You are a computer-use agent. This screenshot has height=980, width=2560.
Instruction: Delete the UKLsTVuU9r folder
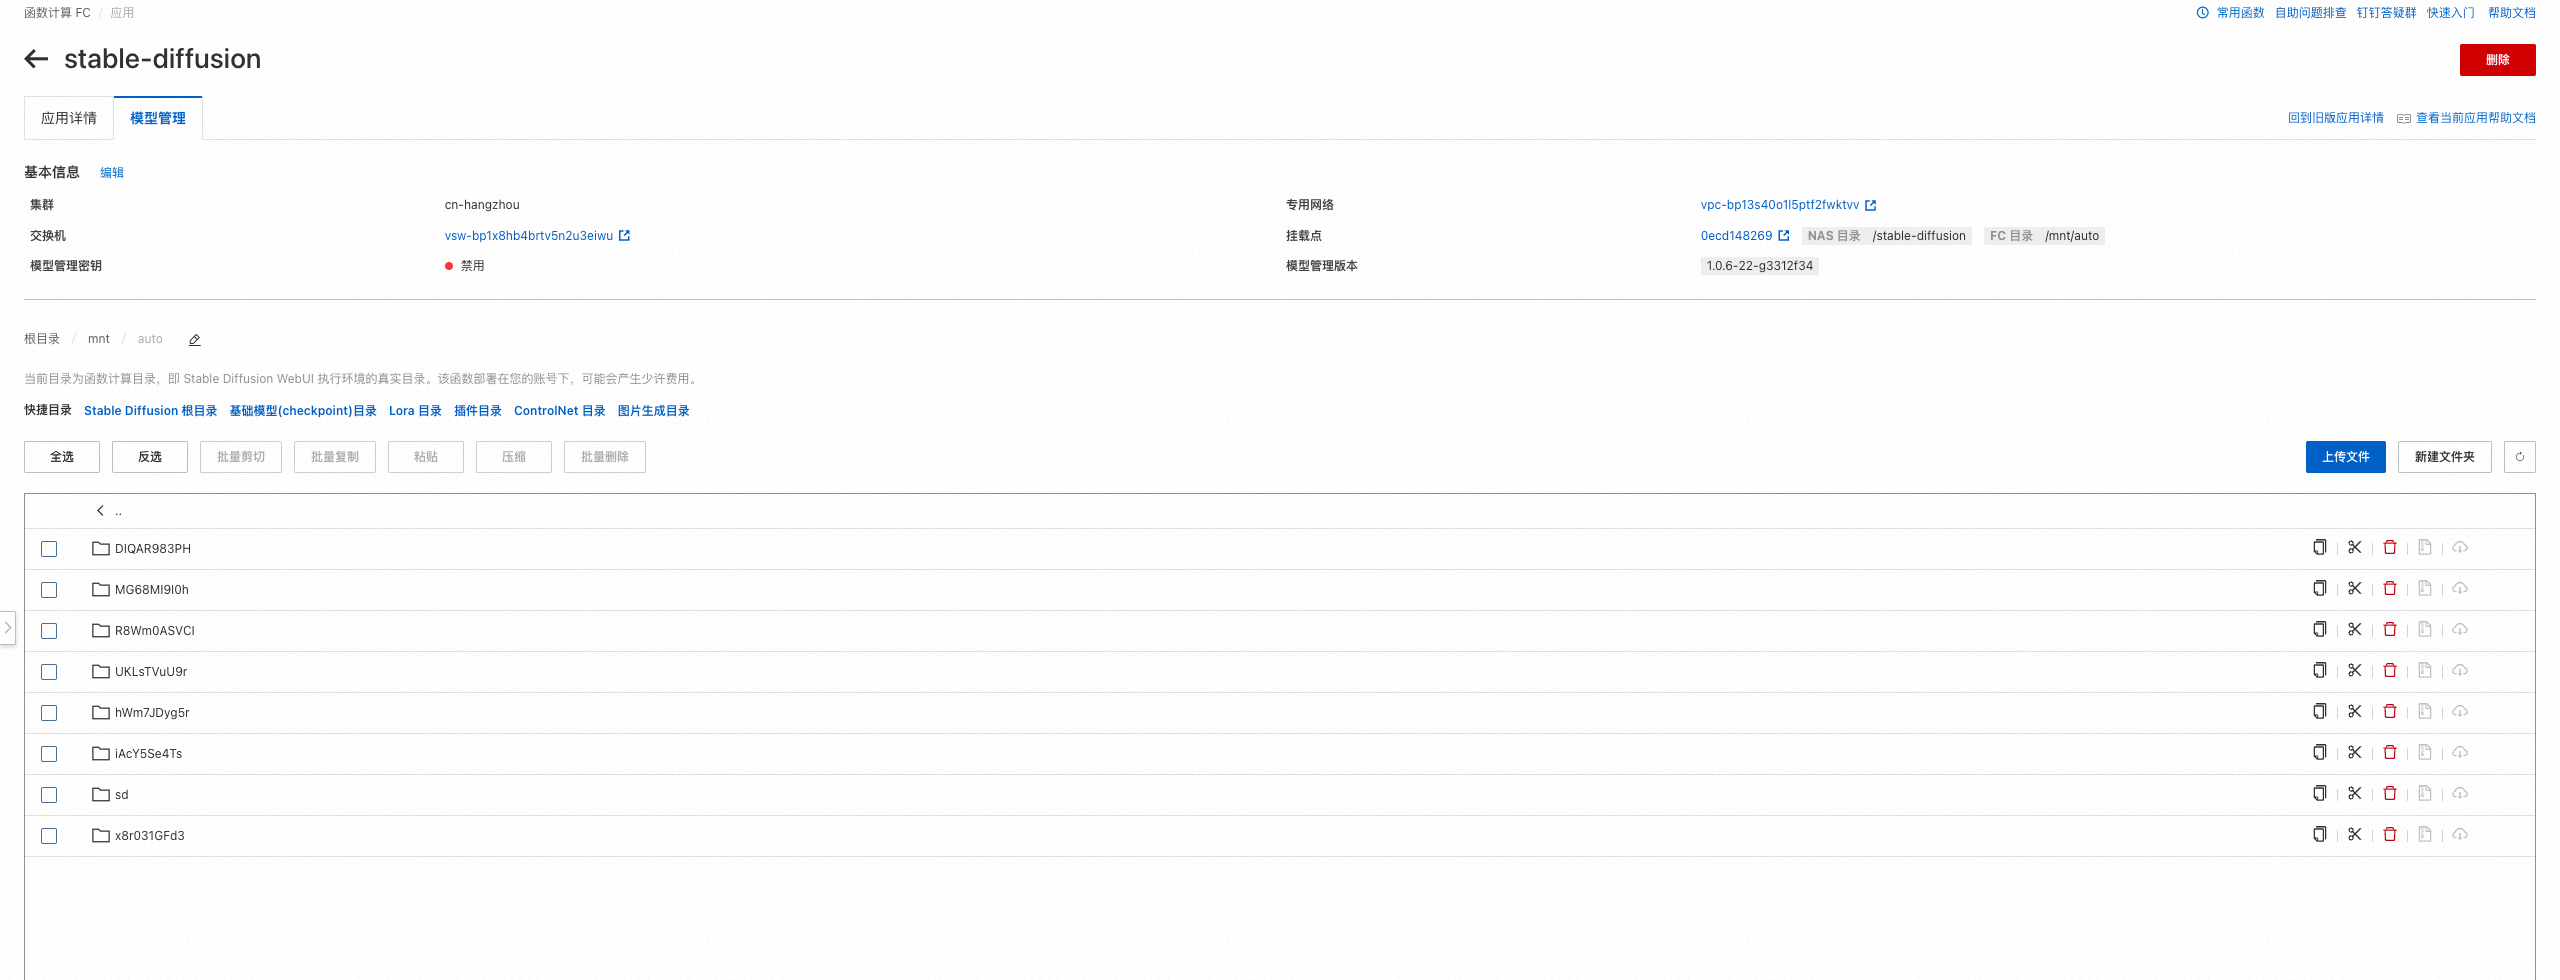click(2390, 670)
